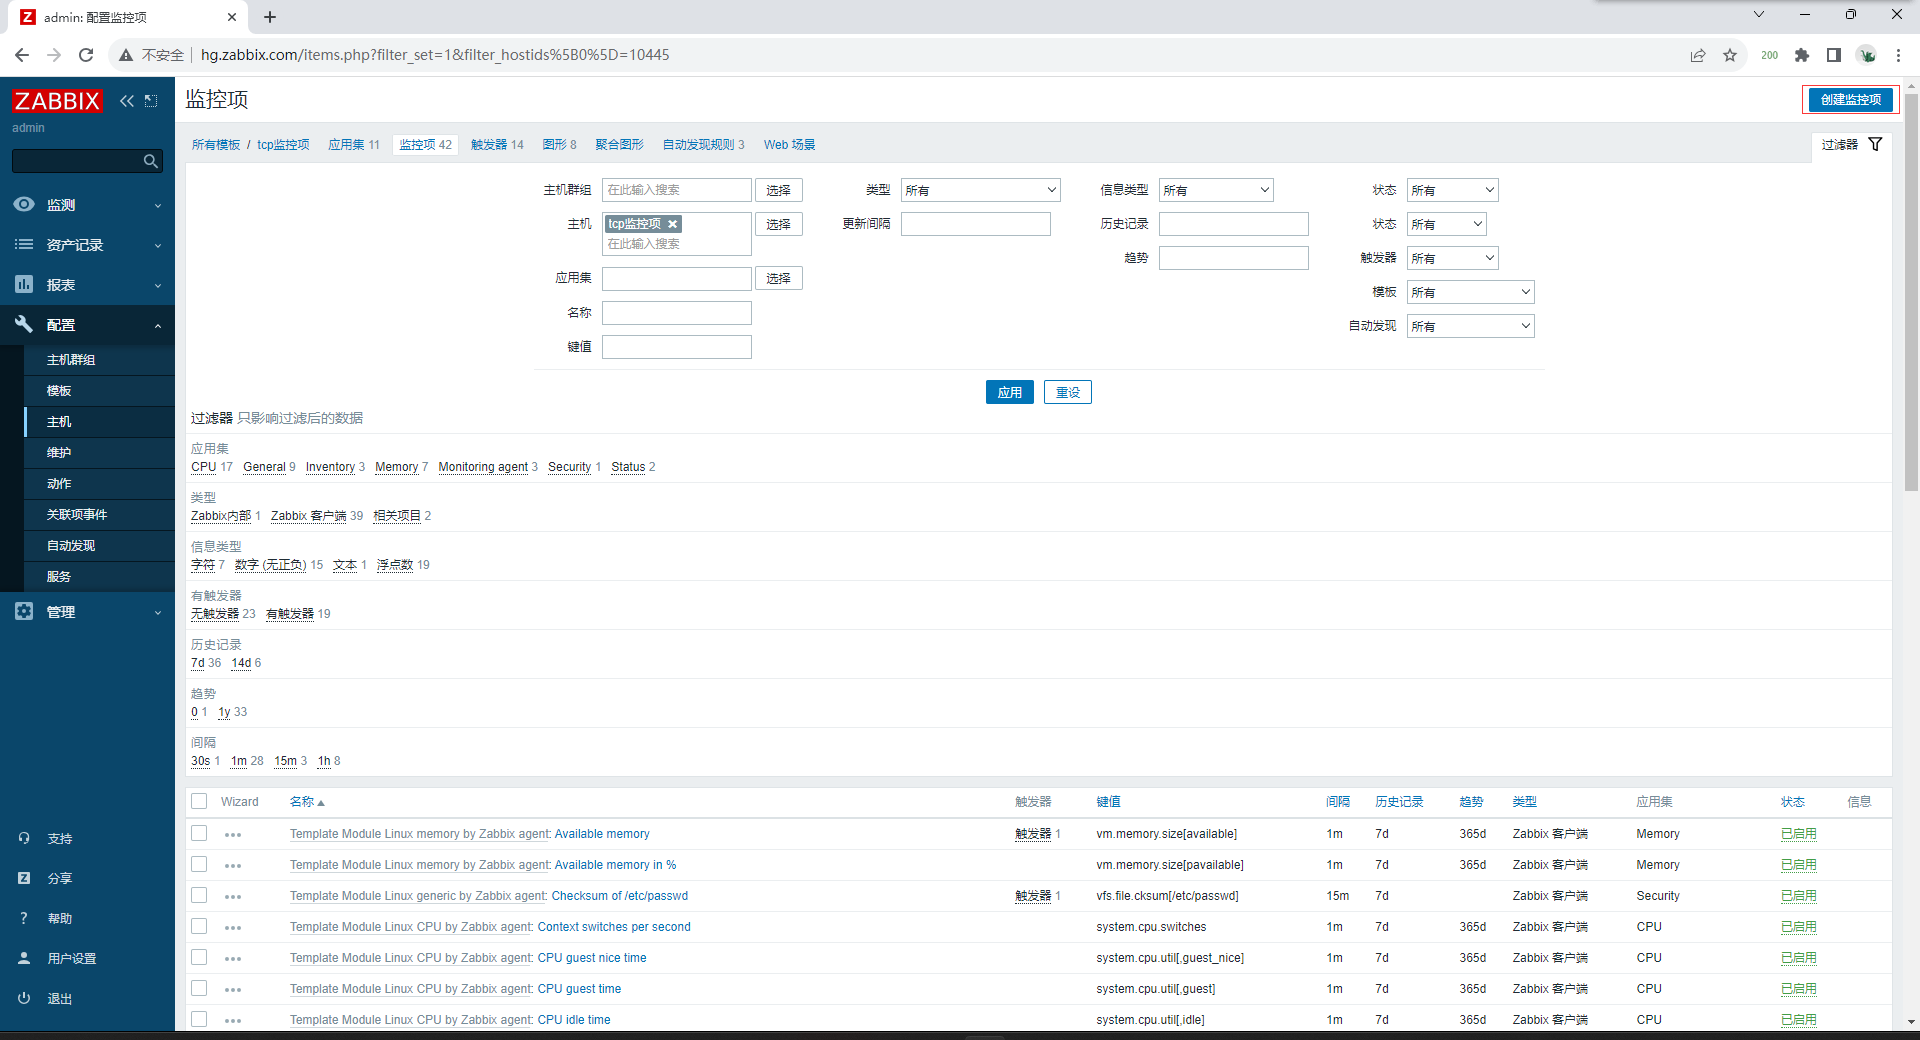This screenshot has height=1040, width=1920.
Task: Switch to 自动发现规则 3 tab
Action: 703,145
